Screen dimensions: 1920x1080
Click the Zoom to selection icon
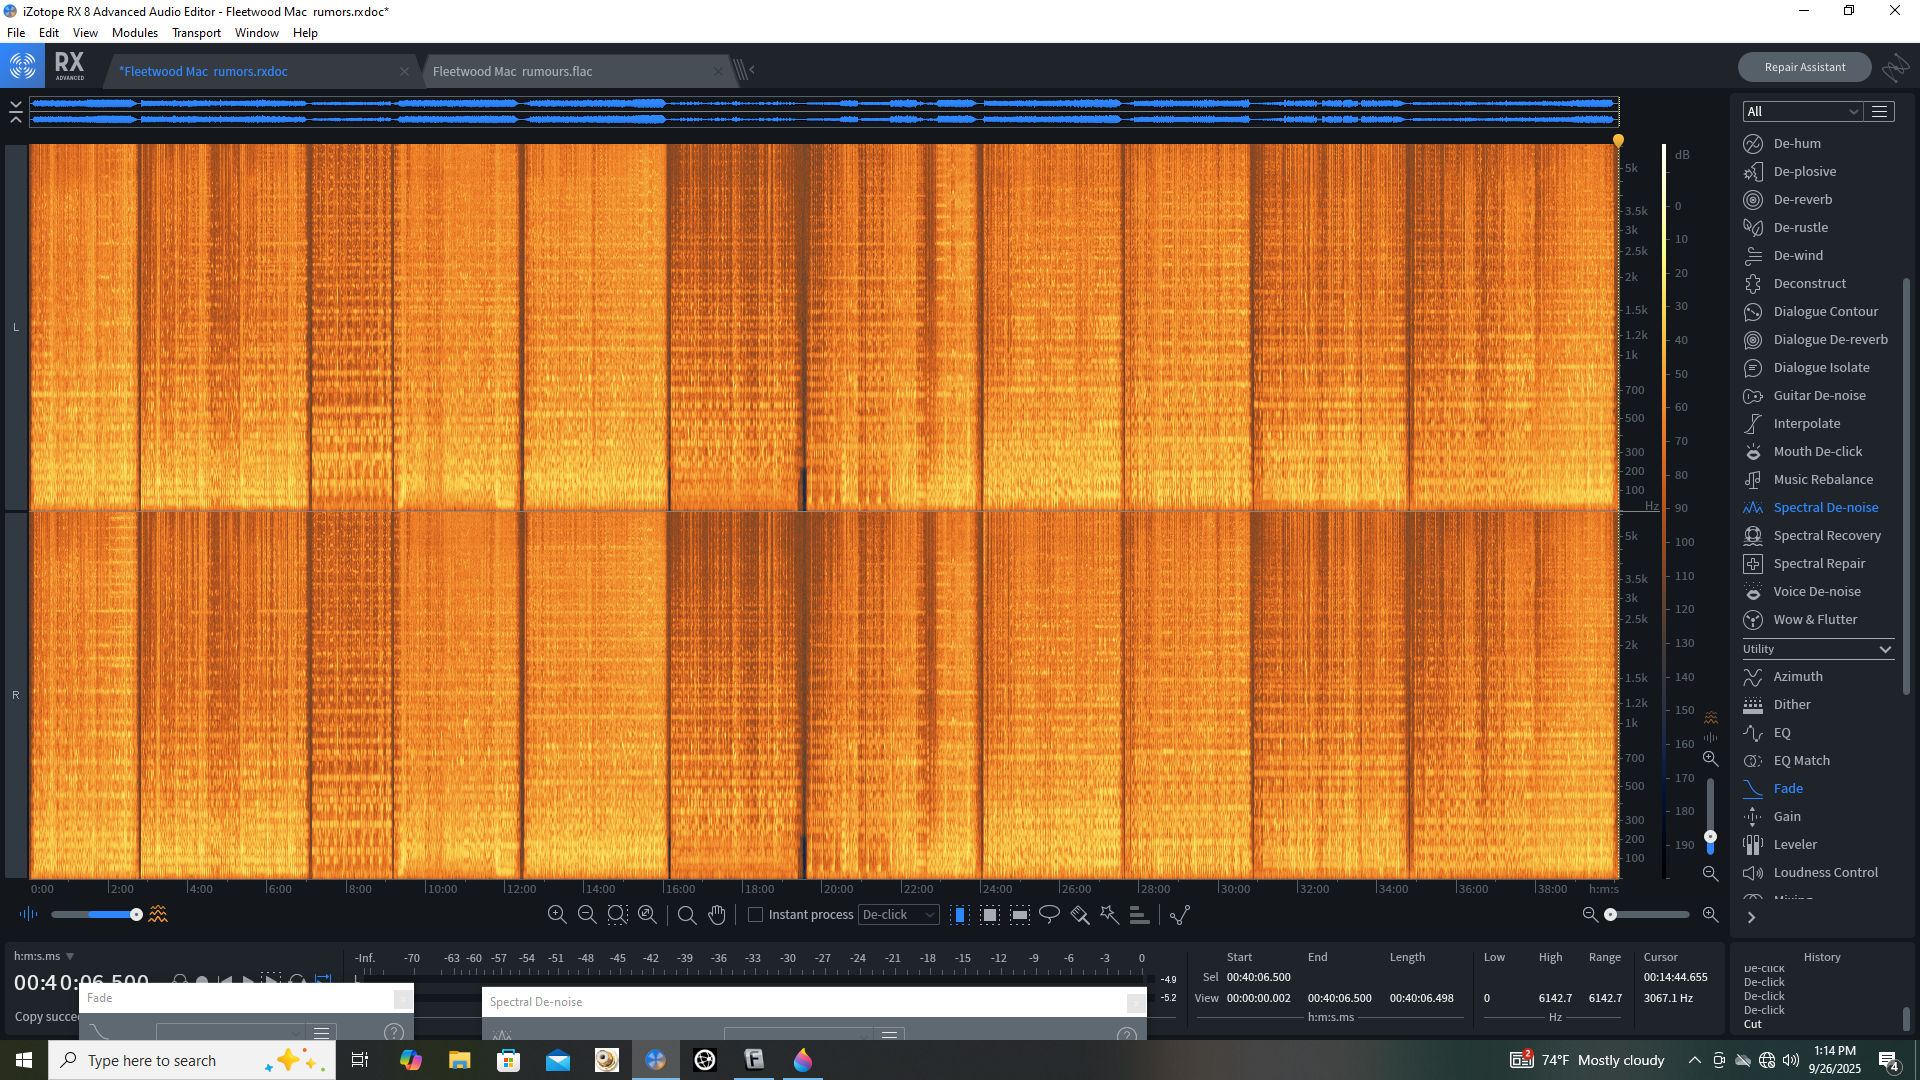(617, 914)
